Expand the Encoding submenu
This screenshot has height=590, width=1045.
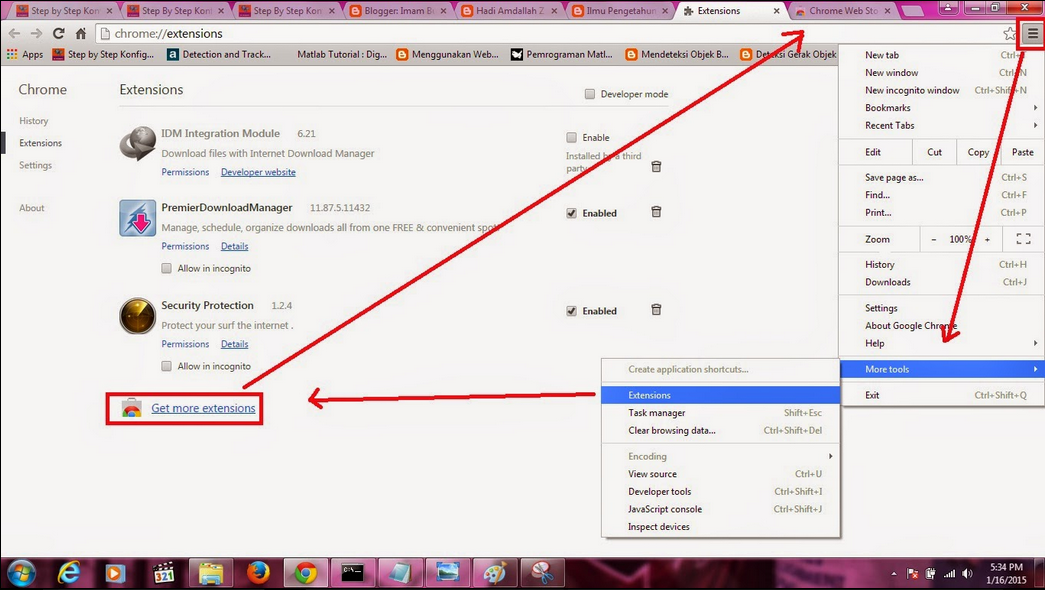(720, 456)
